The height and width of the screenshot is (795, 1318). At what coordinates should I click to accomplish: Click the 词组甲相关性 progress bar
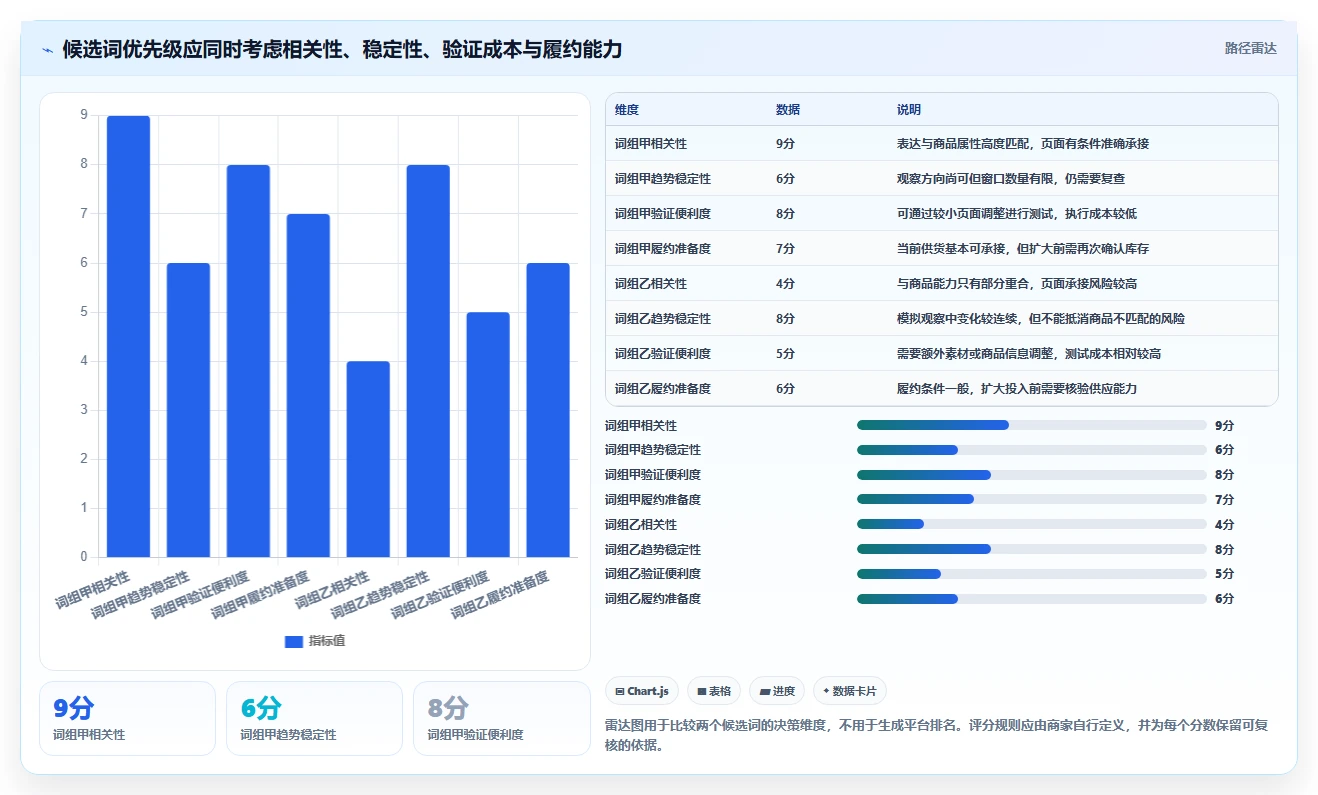1032,425
